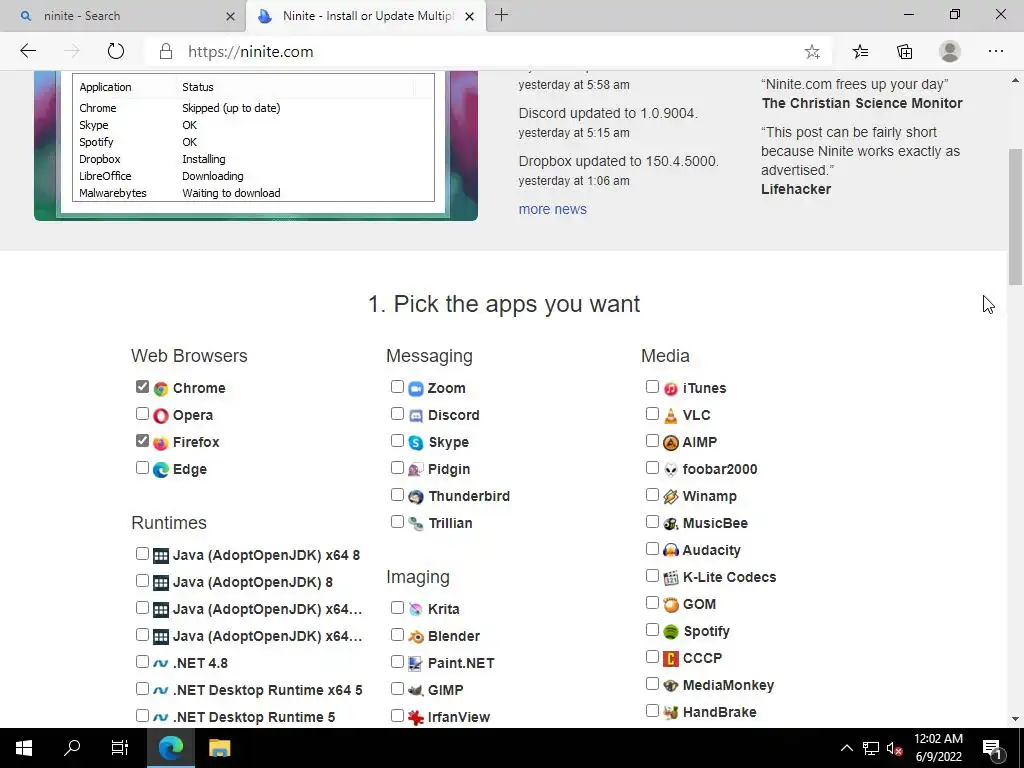Check the HandBrake checkbox
The image size is (1024, 768).
tap(652, 711)
